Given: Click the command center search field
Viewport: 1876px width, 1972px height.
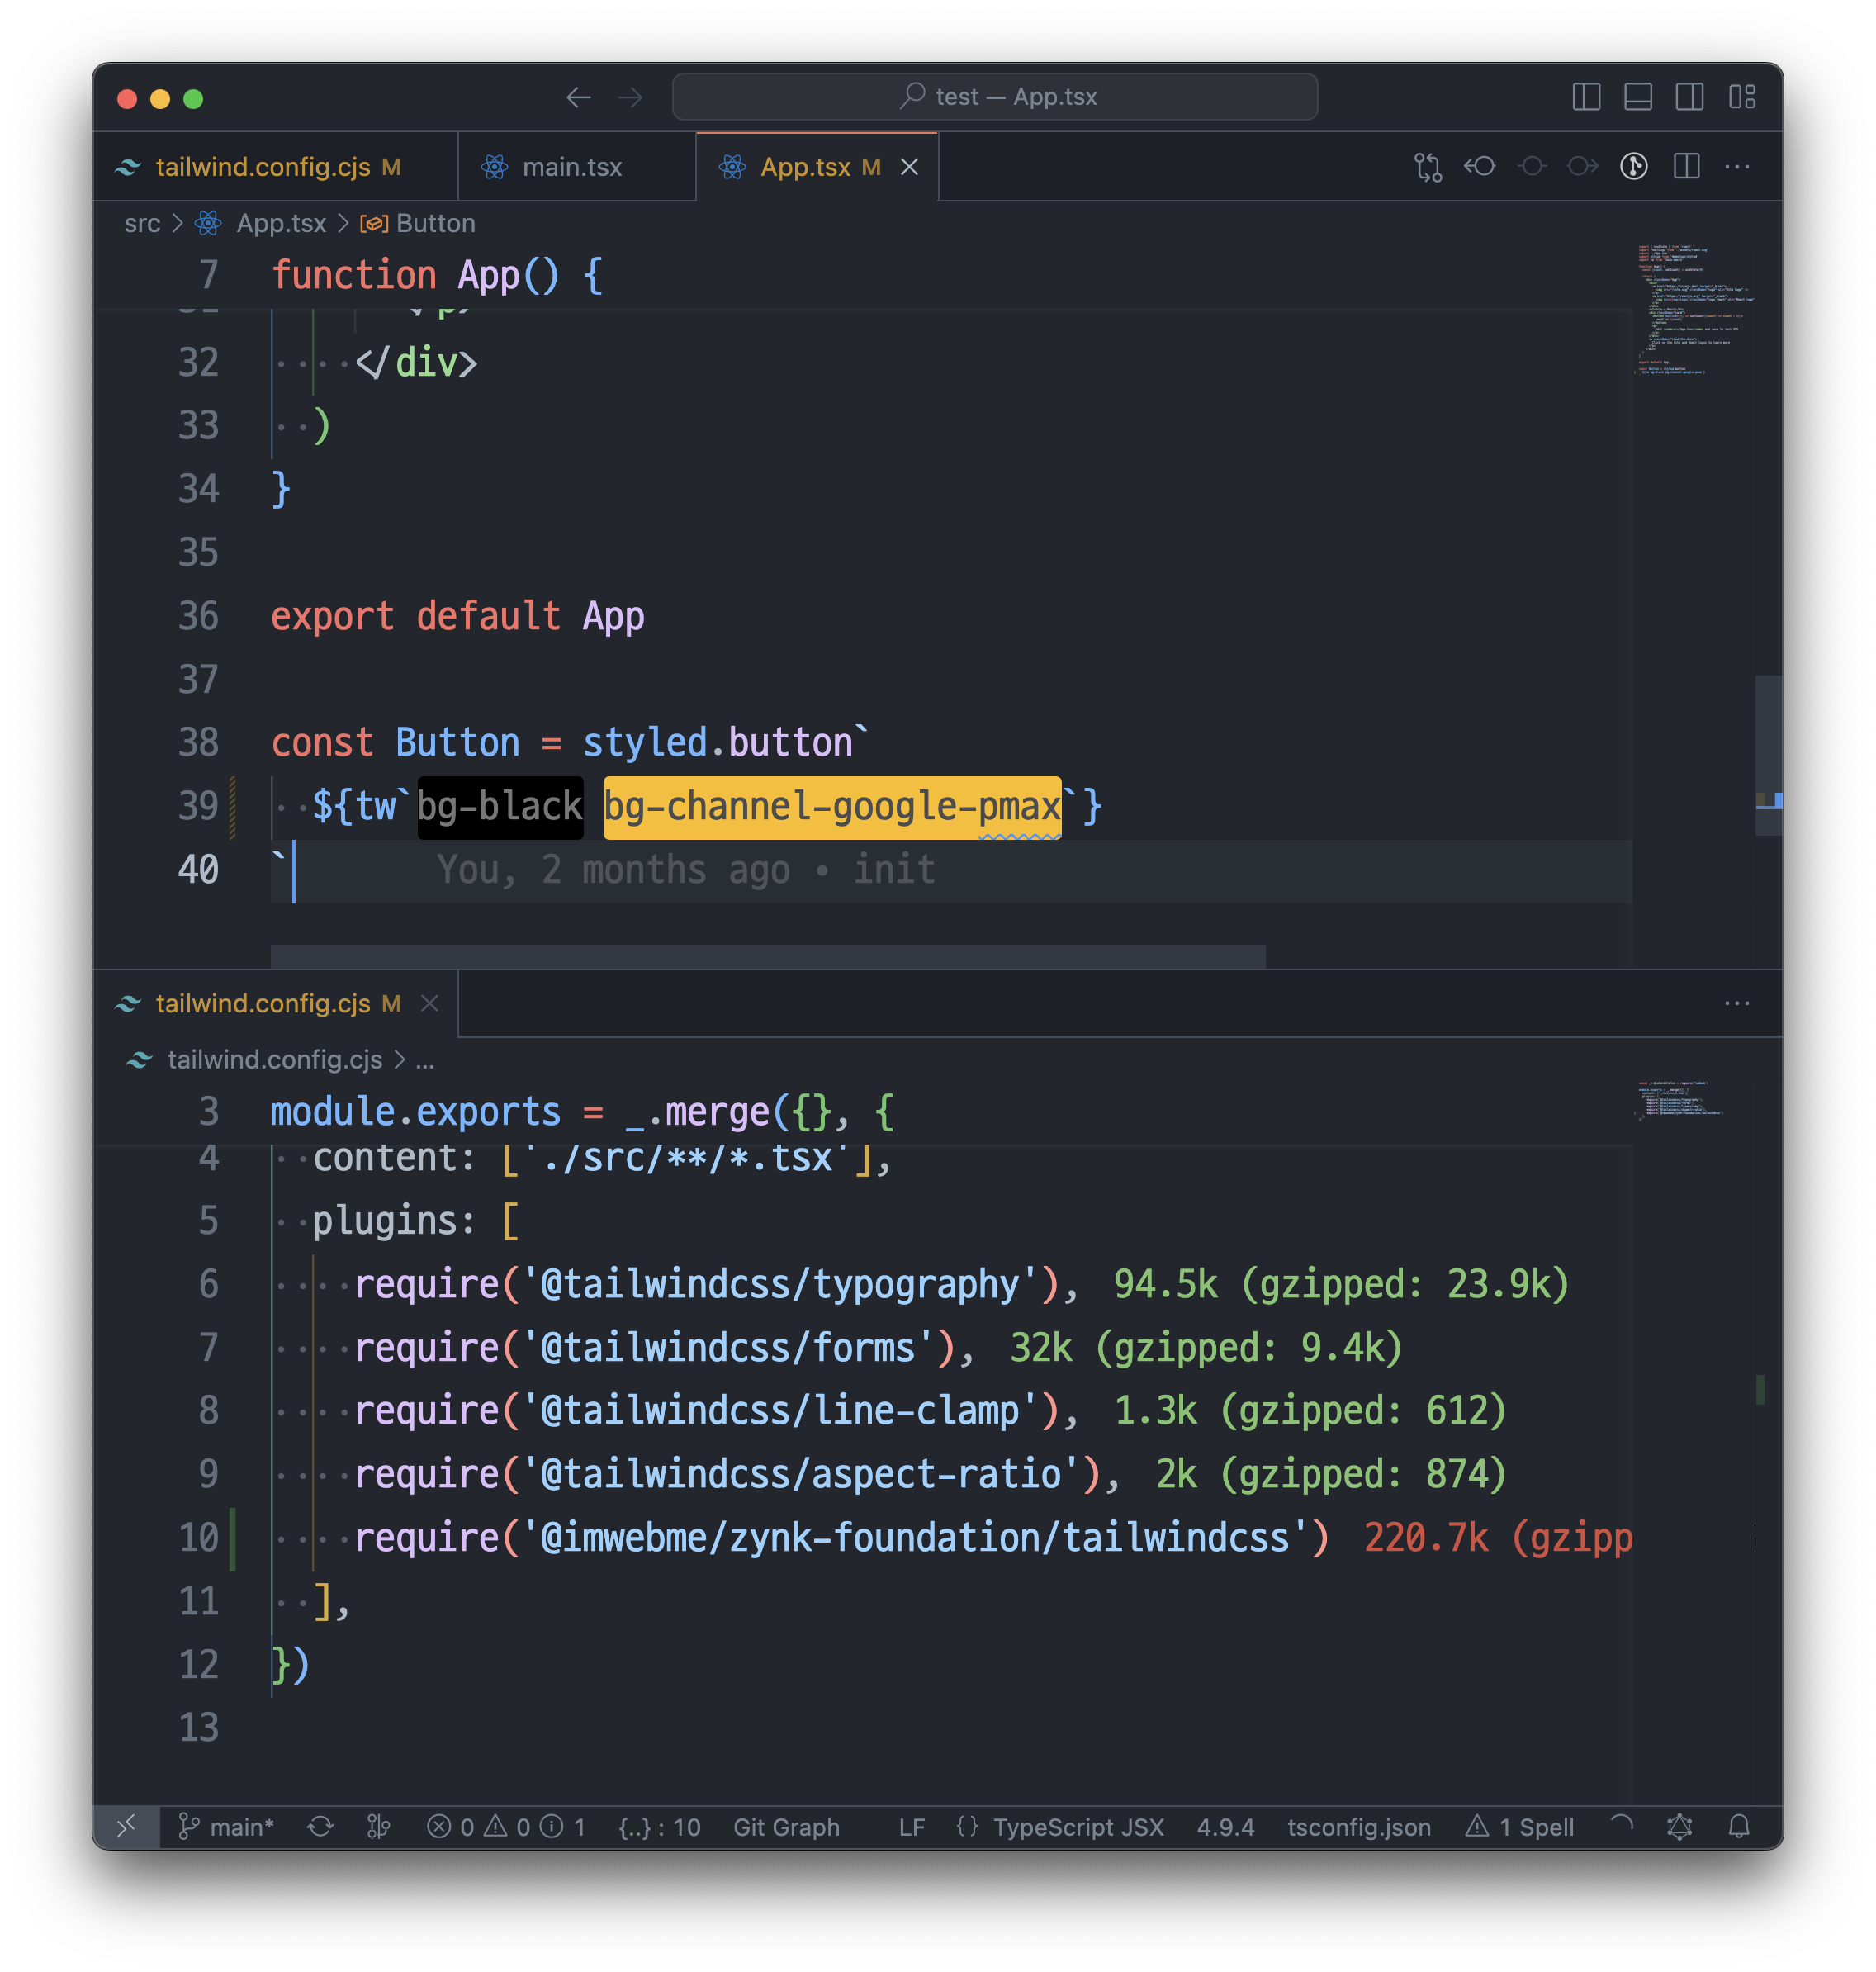Looking at the screenshot, I should point(994,97).
